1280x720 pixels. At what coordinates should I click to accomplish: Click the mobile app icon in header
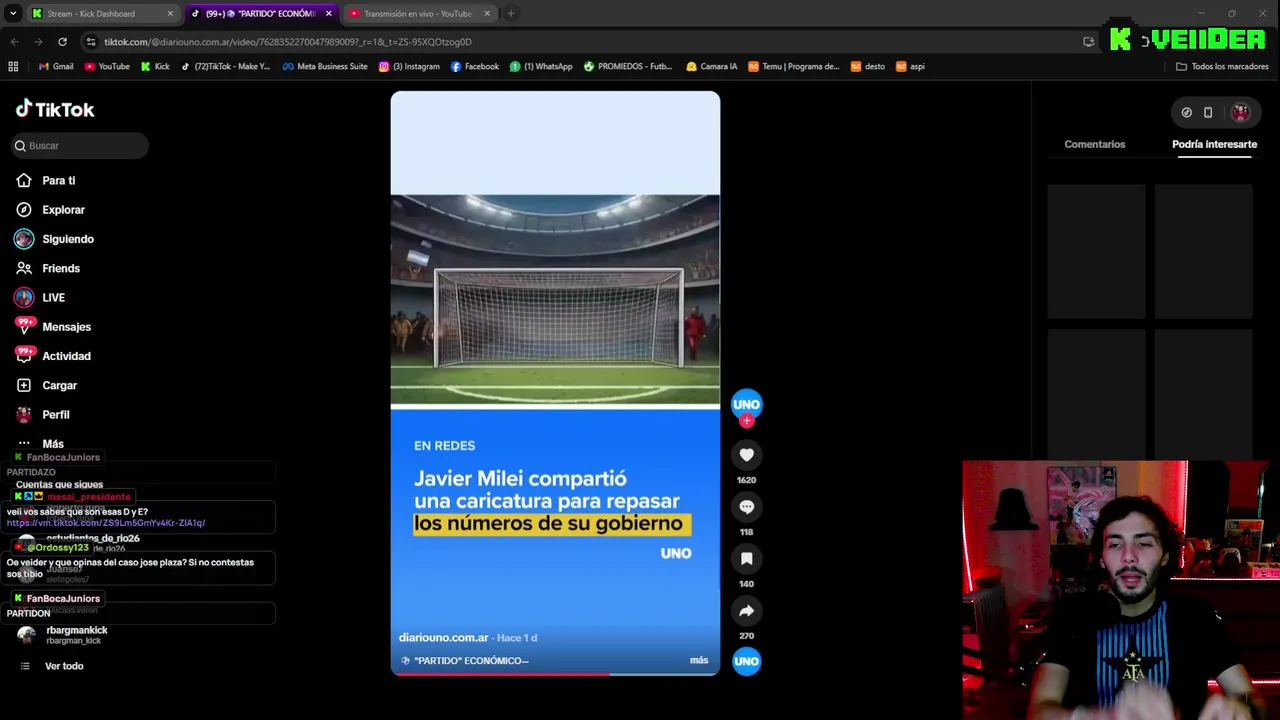[1208, 113]
